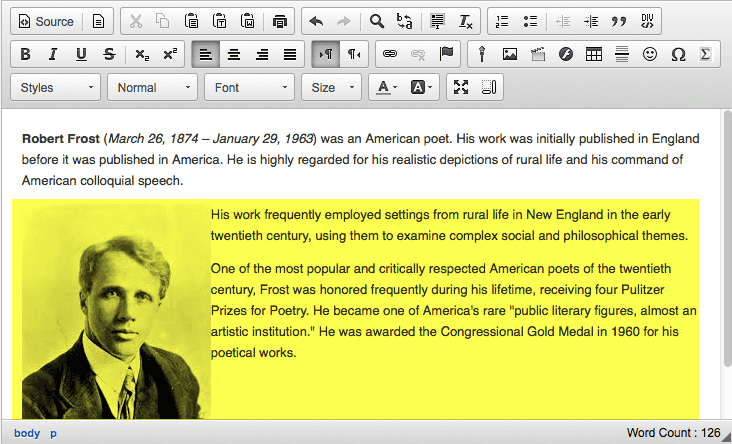The width and height of the screenshot is (732, 444).
Task: Insert a numbered list
Action: click(x=502, y=21)
